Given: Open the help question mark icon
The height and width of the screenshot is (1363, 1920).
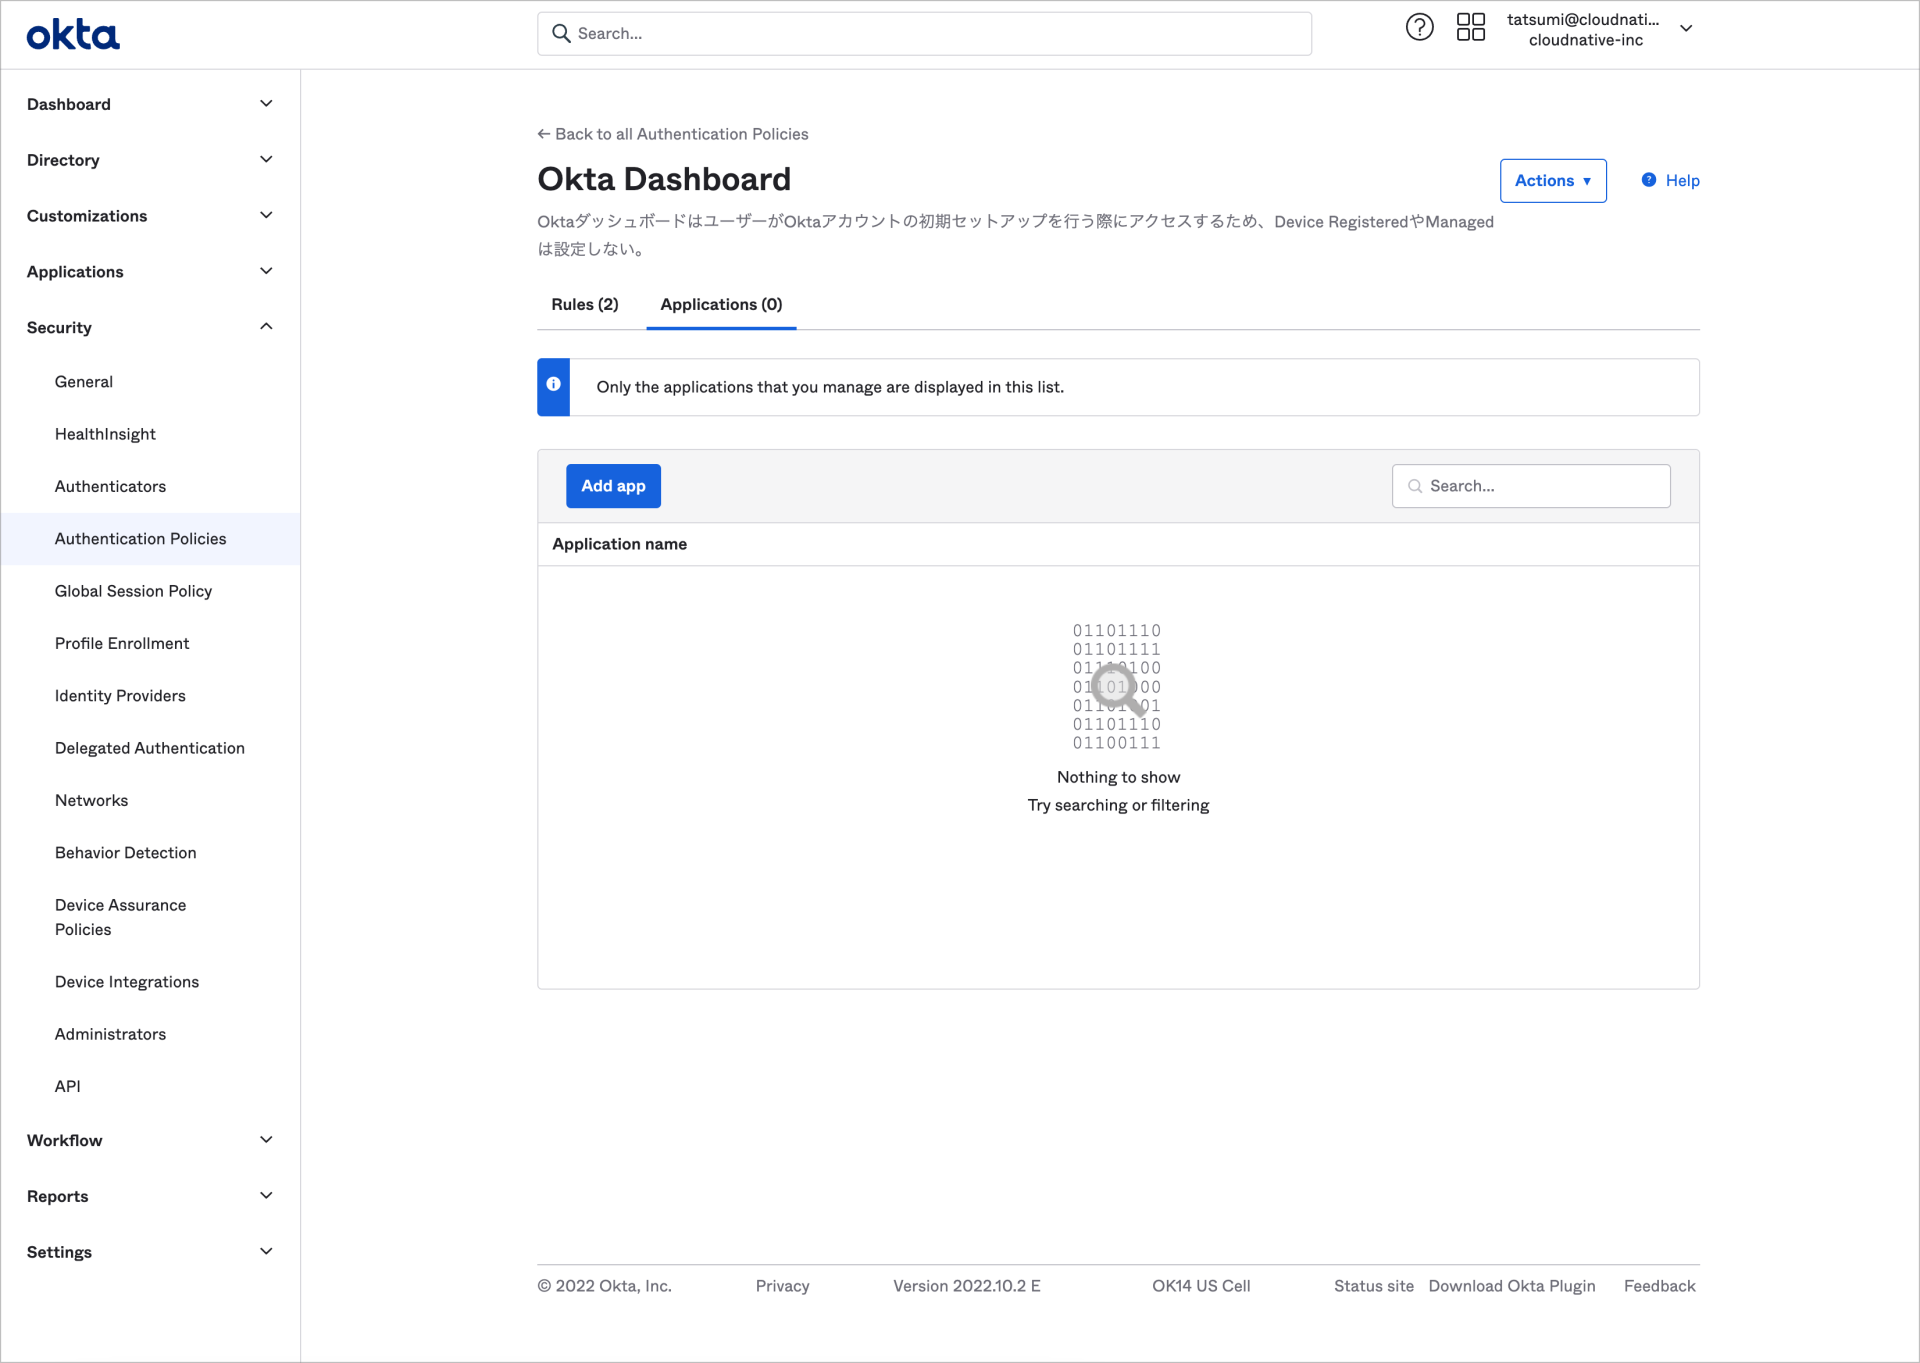Looking at the screenshot, I should pos(1419,27).
